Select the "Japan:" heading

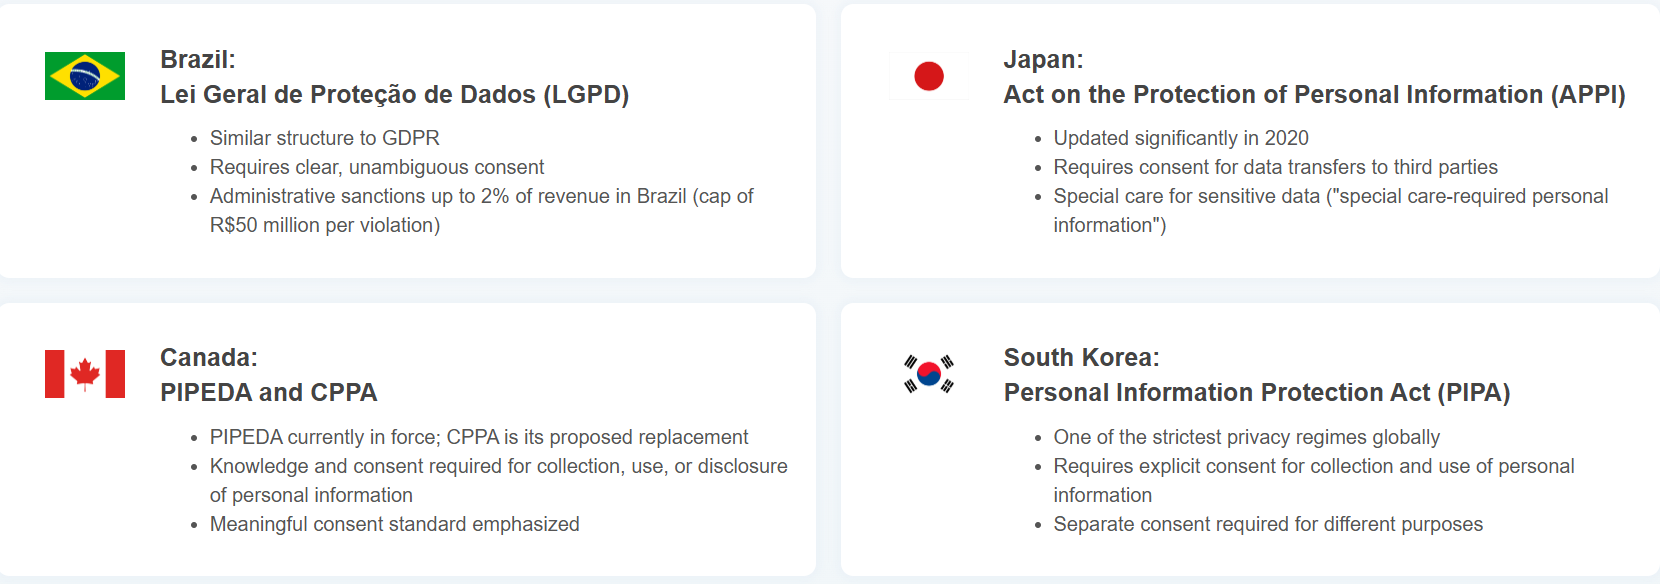click(x=1043, y=60)
